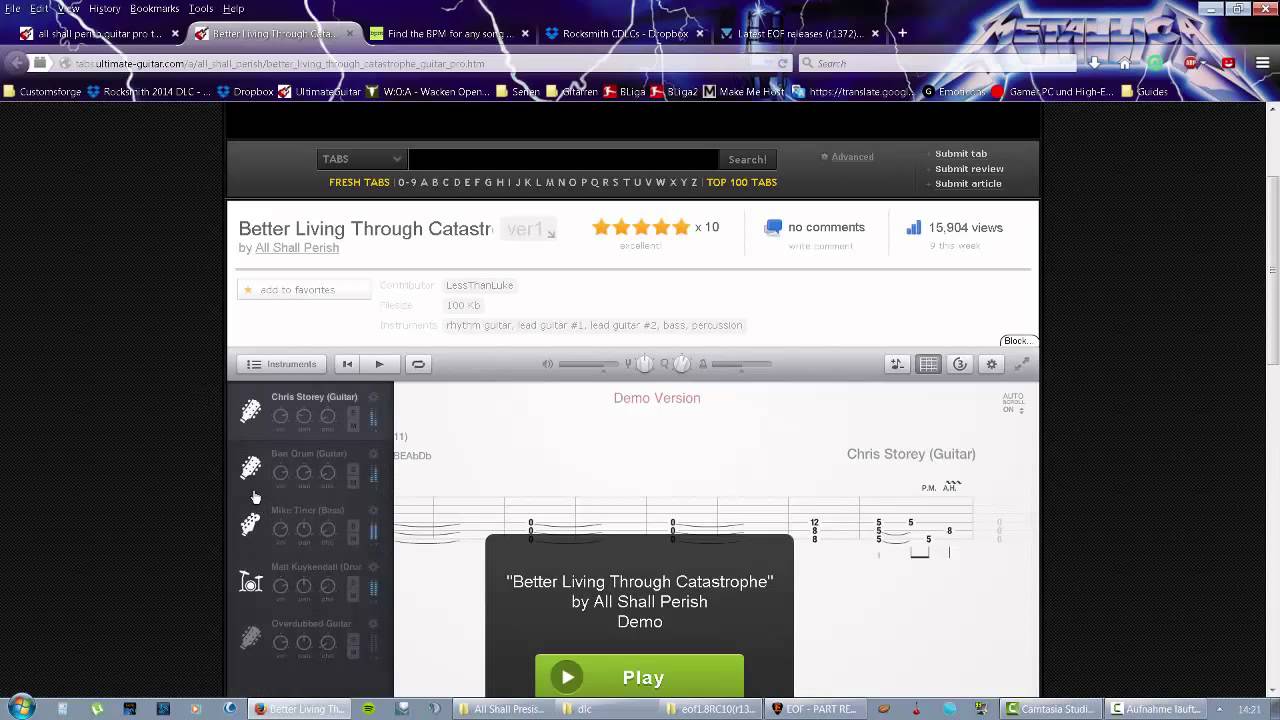This screenshot has width=1280, height=720.
Task: Switch player to fullscreen mode
Action: tap(1022, 364)
